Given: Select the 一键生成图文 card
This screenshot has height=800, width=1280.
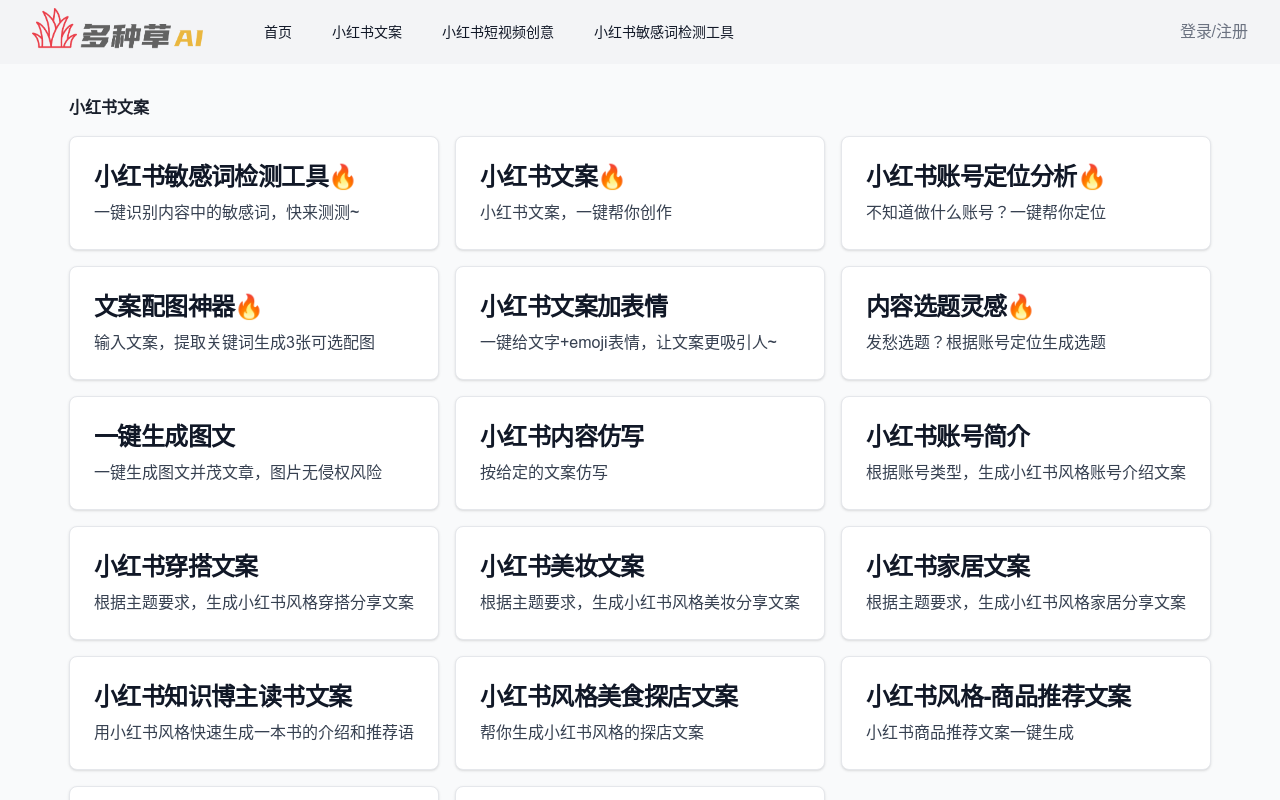Looking at the screenshot, I should pyautogui.click(x=254, y=453).
